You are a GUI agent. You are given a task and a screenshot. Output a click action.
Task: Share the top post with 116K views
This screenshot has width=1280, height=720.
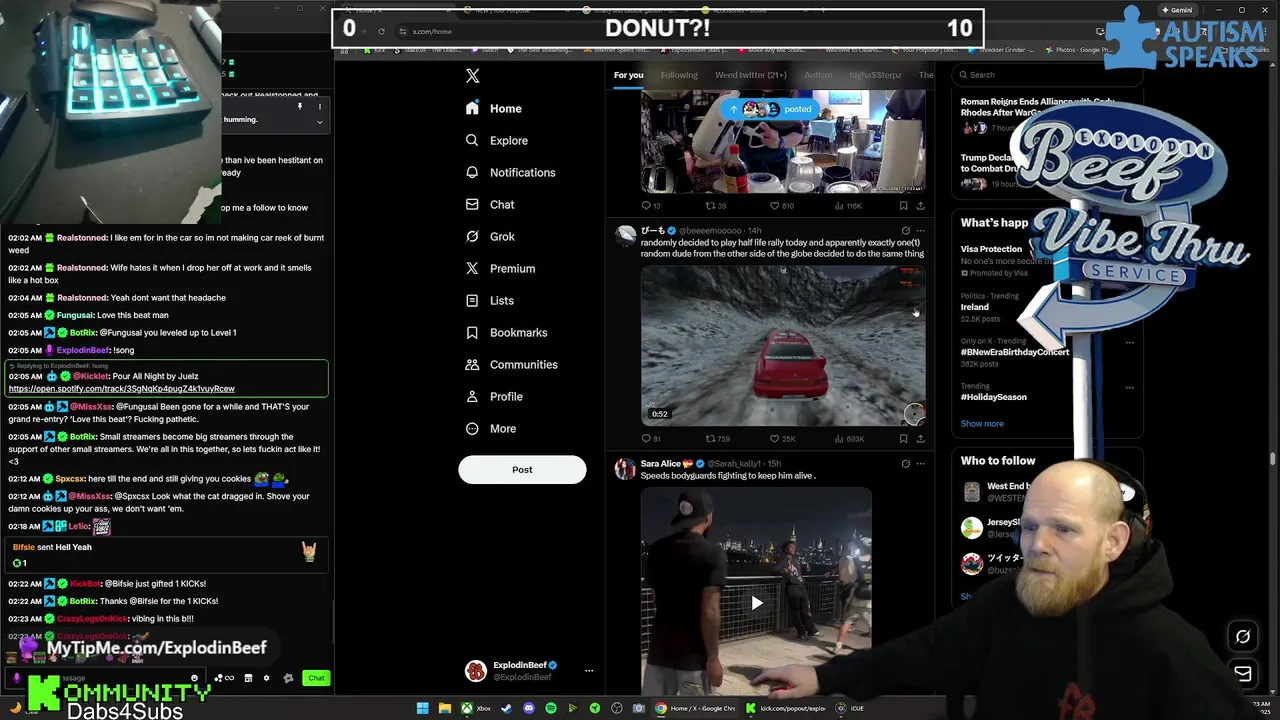[x=920, y=206]
